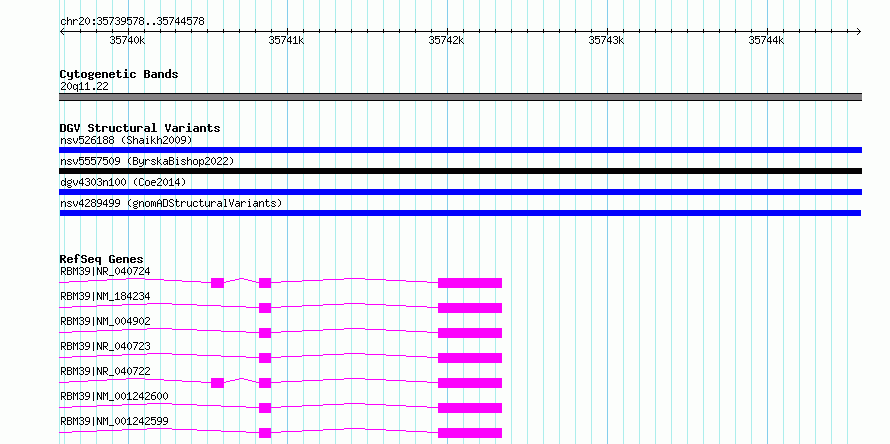Select the RBM39|NM_001242600 transcript label

[114, 396]
